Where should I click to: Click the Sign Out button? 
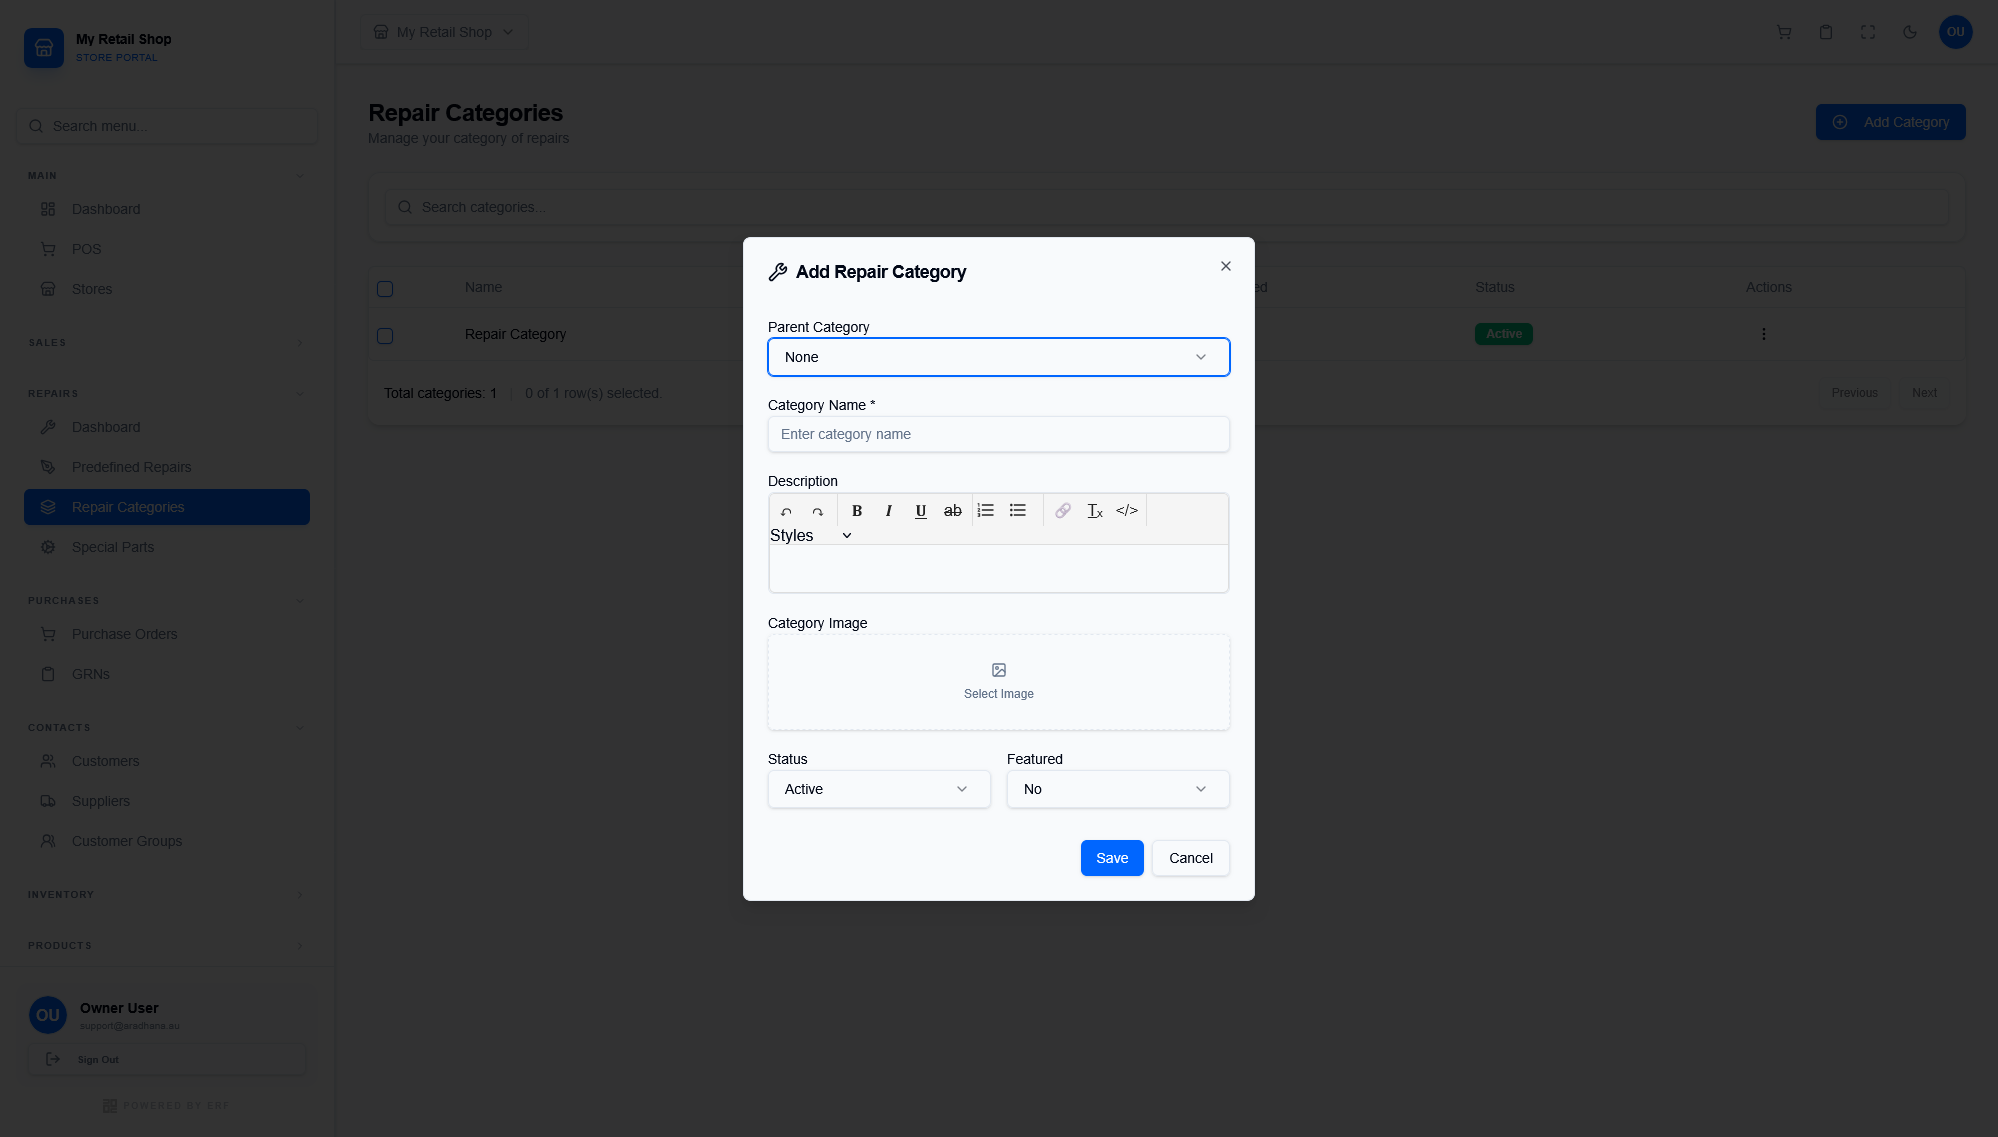[167, 1060]
